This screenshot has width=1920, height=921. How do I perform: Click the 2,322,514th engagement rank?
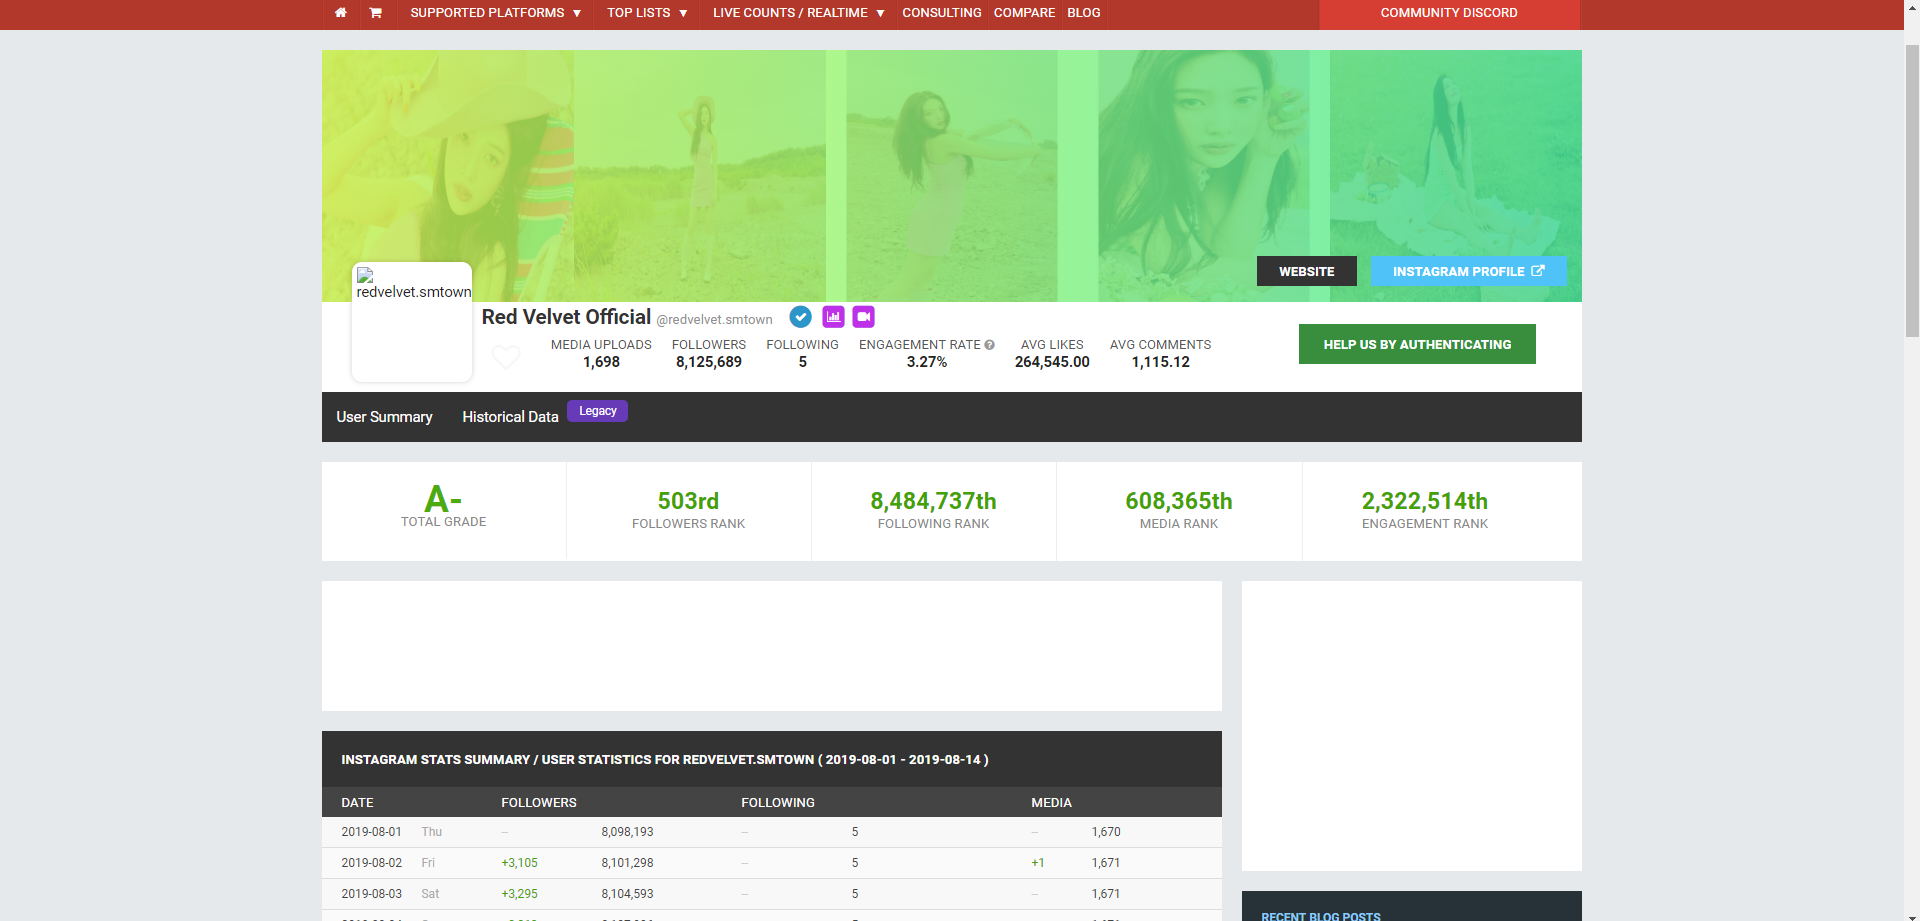pyautogui.click(x=1425, y=501)
